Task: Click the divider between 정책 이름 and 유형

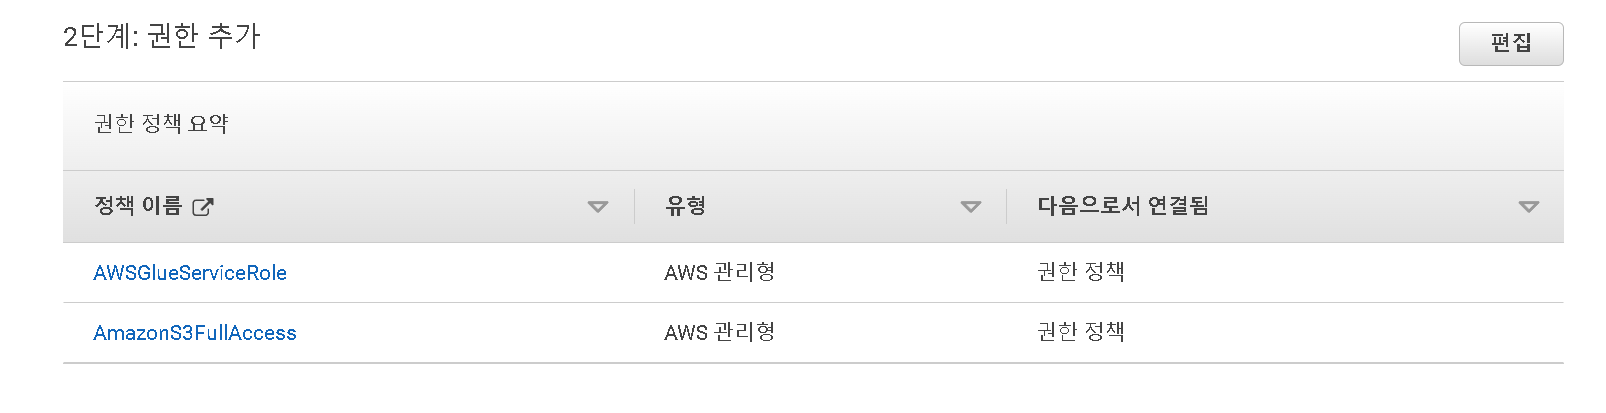Action: click(x=634, y=207)
